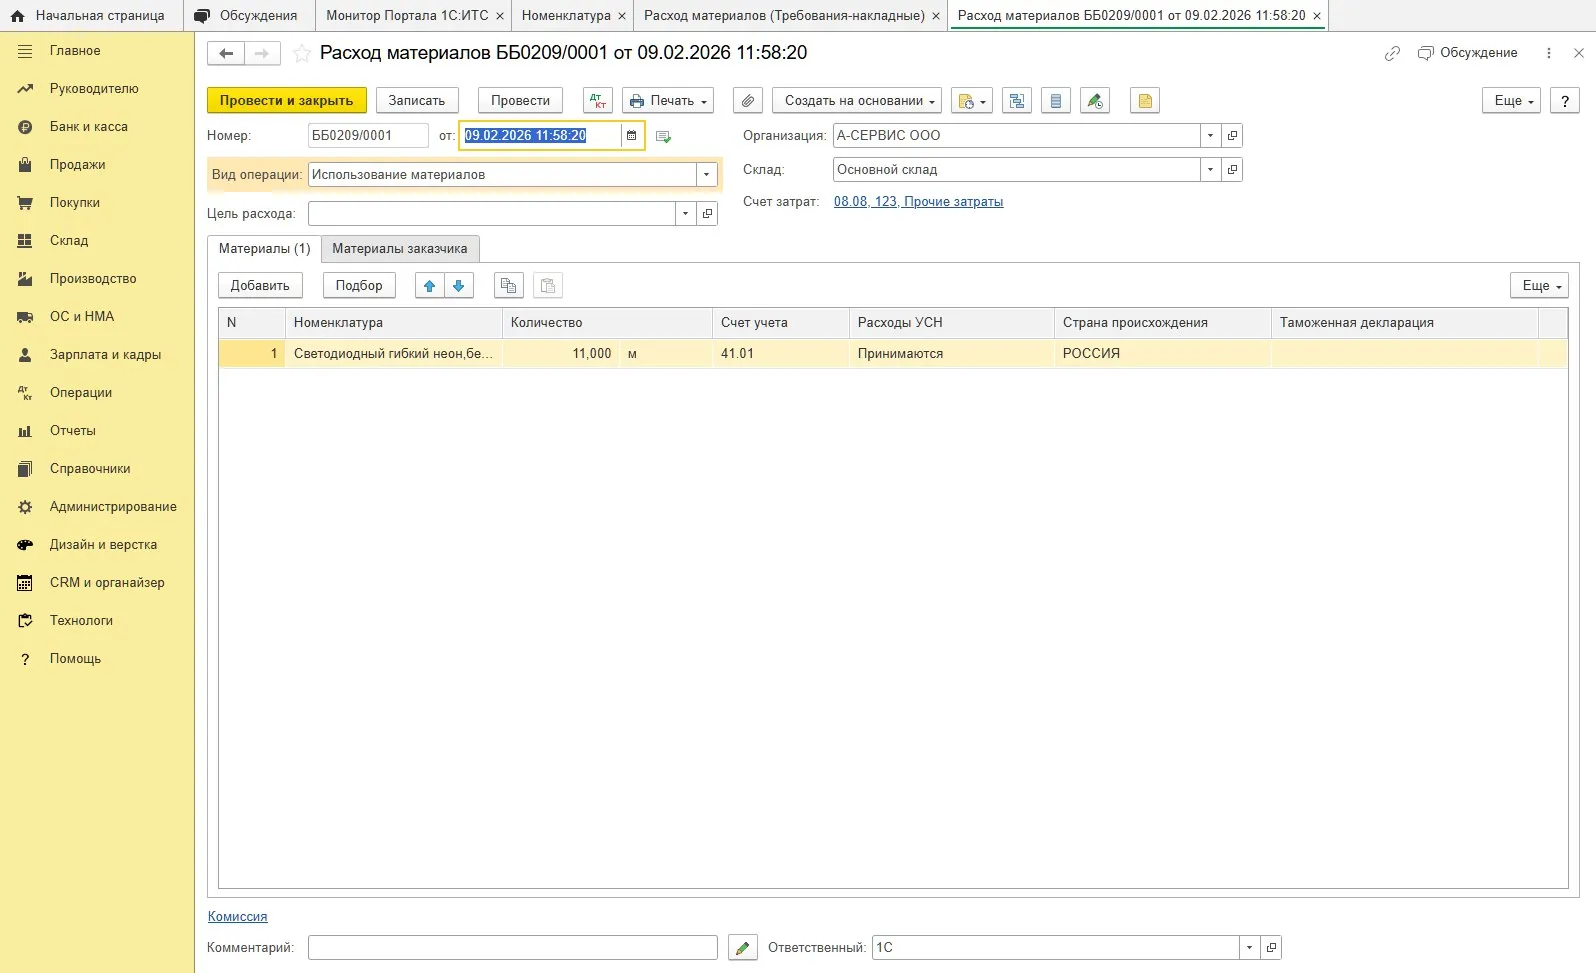Expand the Вид операции dropdown

click(x=707, y=175)
